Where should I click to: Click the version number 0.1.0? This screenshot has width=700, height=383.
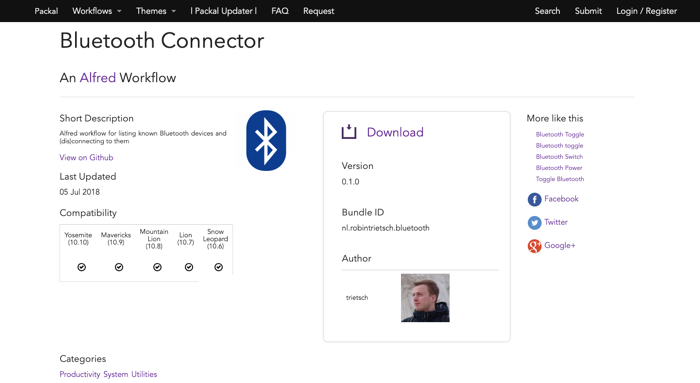coord(350,182)
